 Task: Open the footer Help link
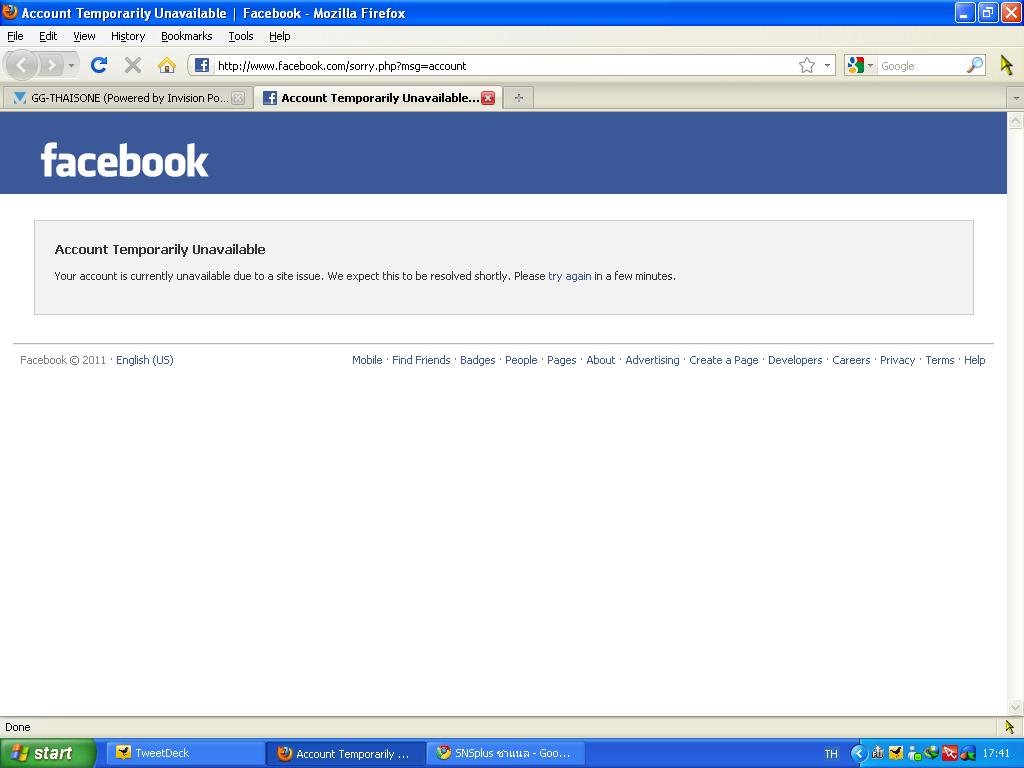(974, 360)
